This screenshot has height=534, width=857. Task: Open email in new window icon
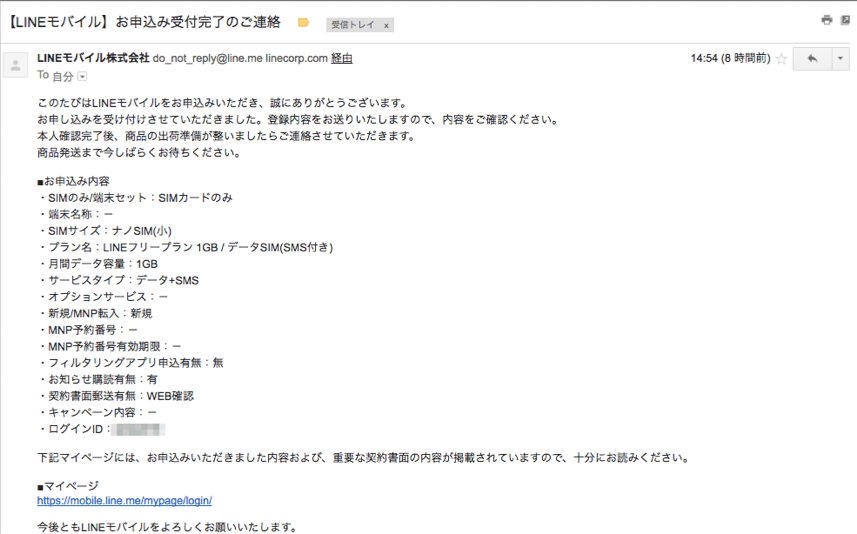pos(845,20)
